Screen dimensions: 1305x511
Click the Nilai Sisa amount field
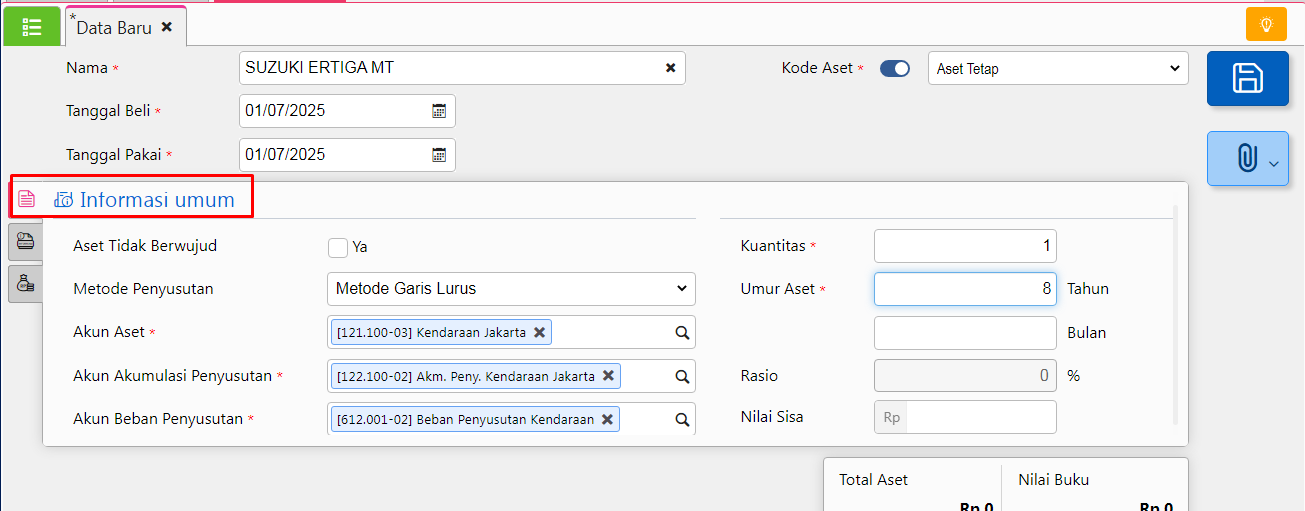pos(979,417)
